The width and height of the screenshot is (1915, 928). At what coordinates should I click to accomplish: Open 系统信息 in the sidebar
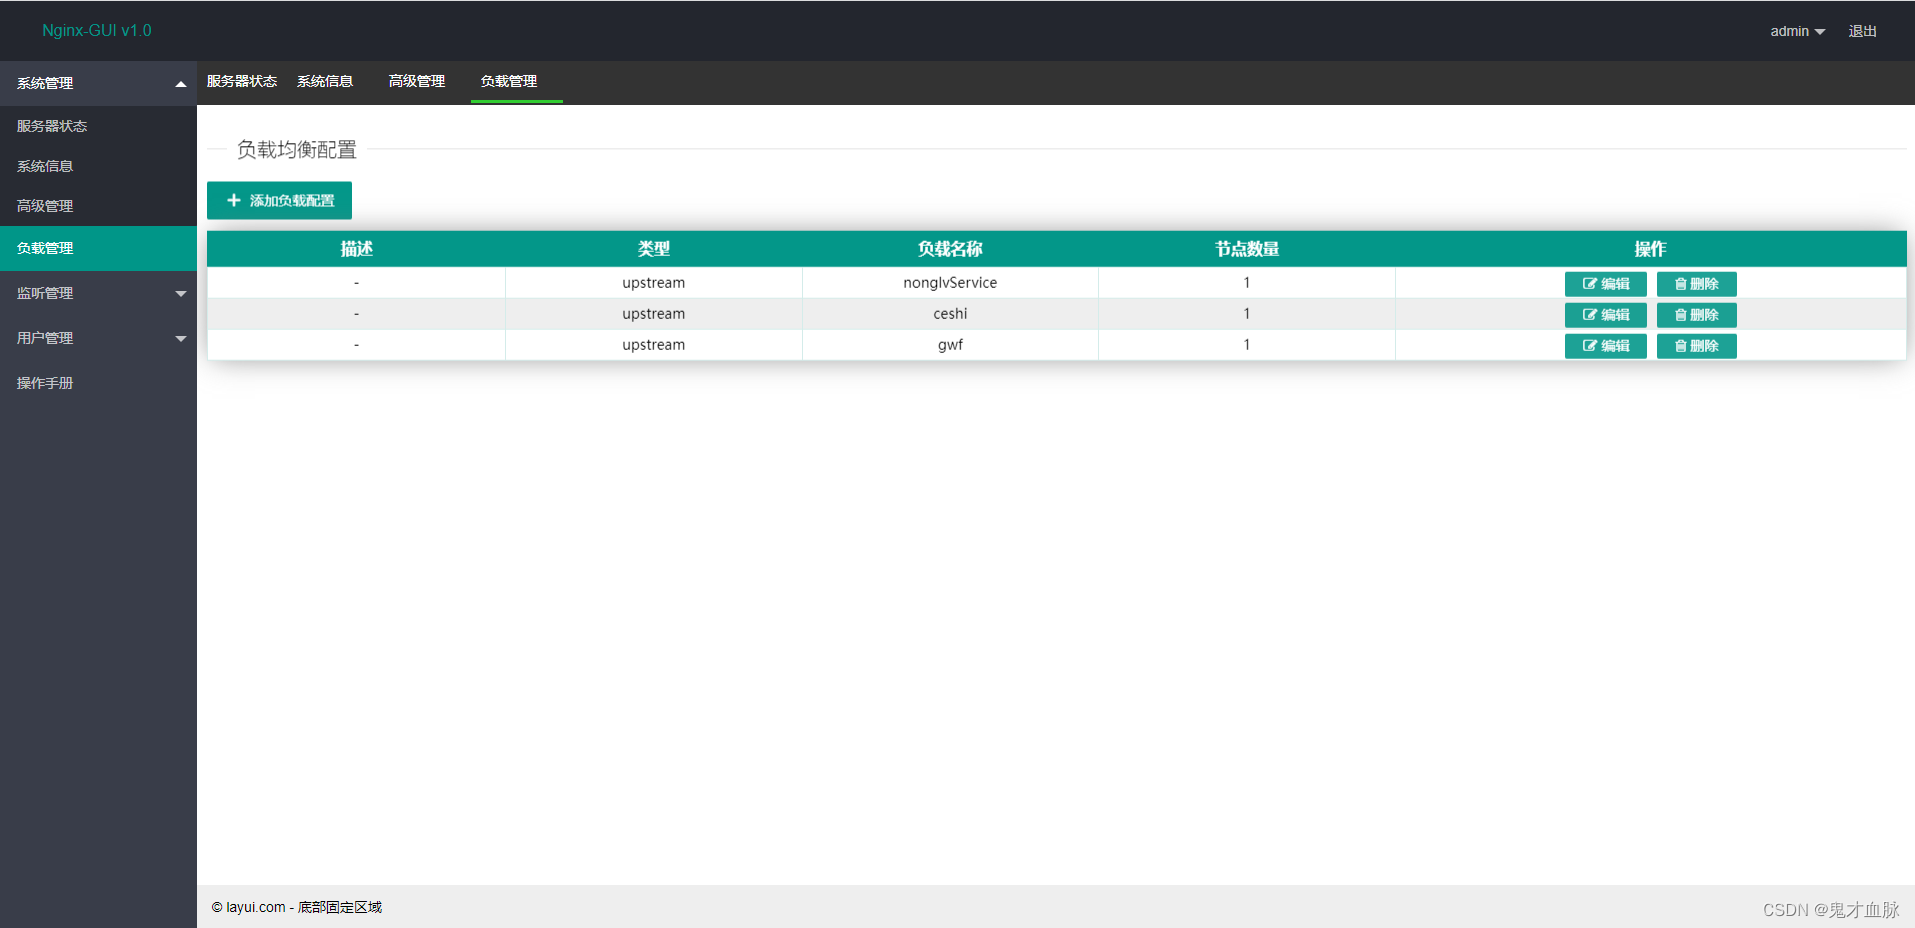pos(98,166)
